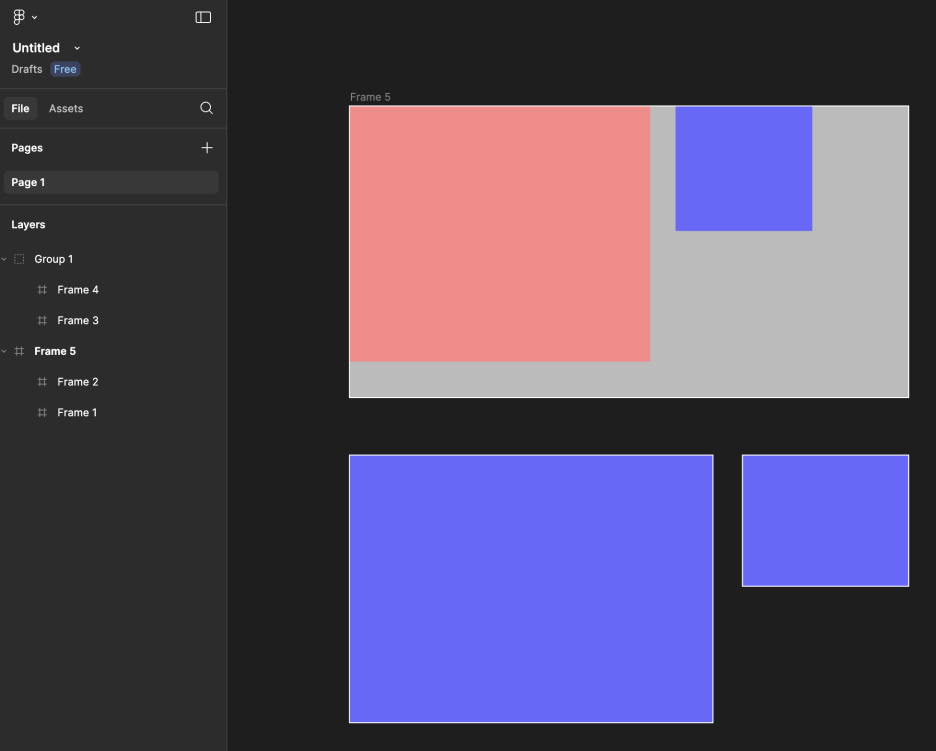Collapse the Group 1 layer tree
936x751 pixels.
tap(4, 259)
